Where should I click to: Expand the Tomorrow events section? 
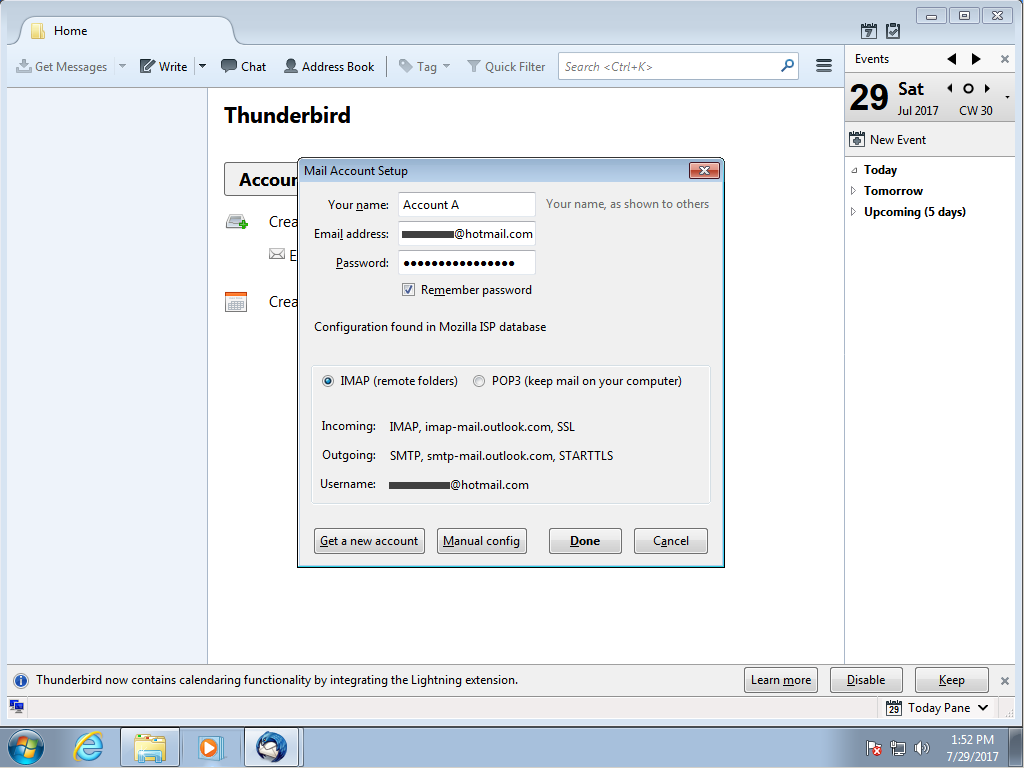pos(853,191)
